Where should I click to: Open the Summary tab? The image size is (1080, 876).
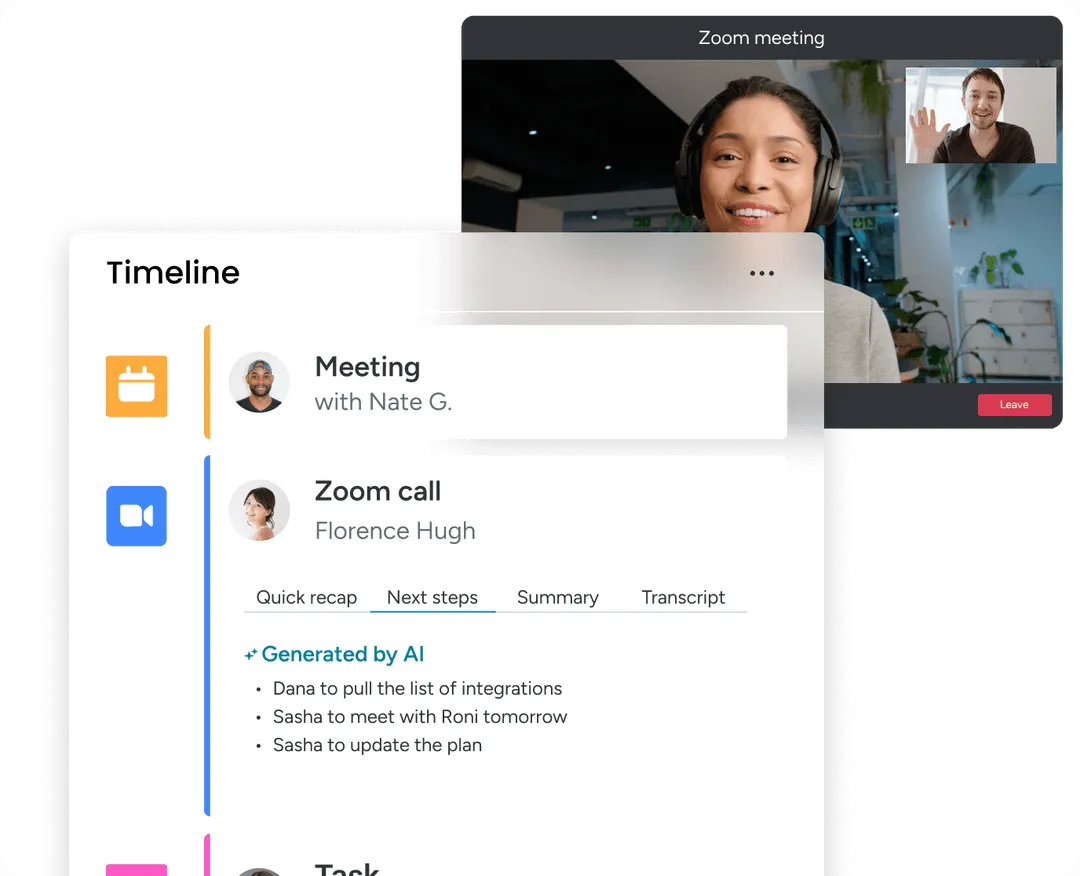558,597
